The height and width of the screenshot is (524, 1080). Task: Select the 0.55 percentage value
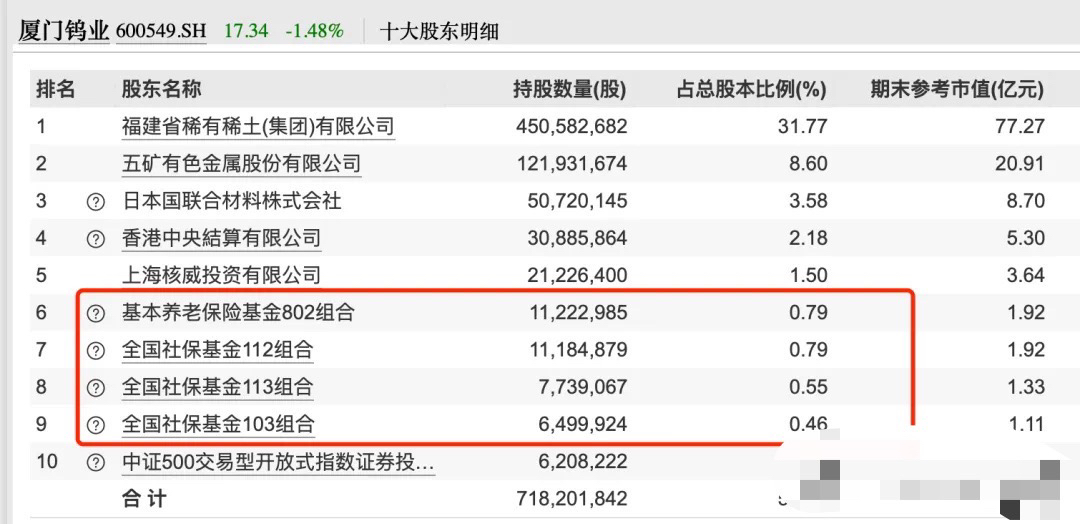click(809, 387)
